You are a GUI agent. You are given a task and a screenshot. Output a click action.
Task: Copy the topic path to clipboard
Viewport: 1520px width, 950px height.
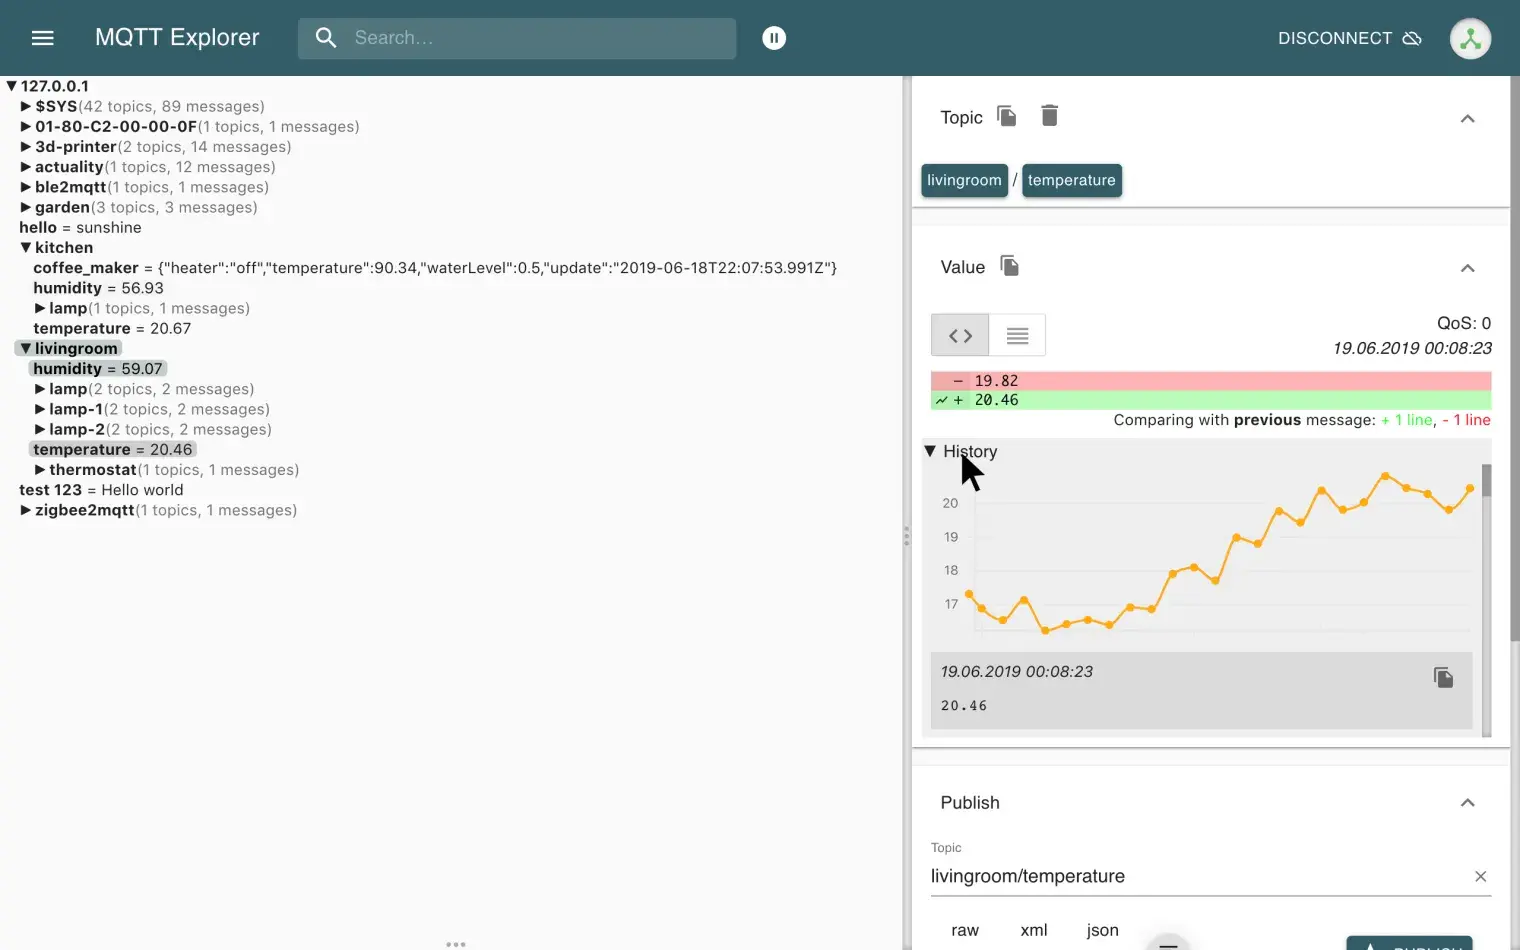point(1006,116)
